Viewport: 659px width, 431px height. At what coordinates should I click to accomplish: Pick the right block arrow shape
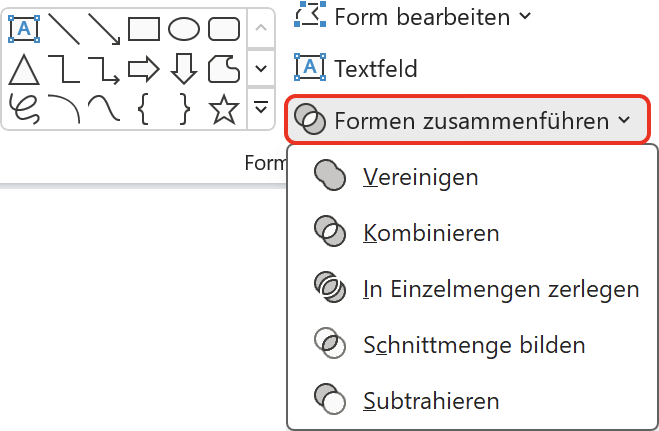click(x=144, y=69)
